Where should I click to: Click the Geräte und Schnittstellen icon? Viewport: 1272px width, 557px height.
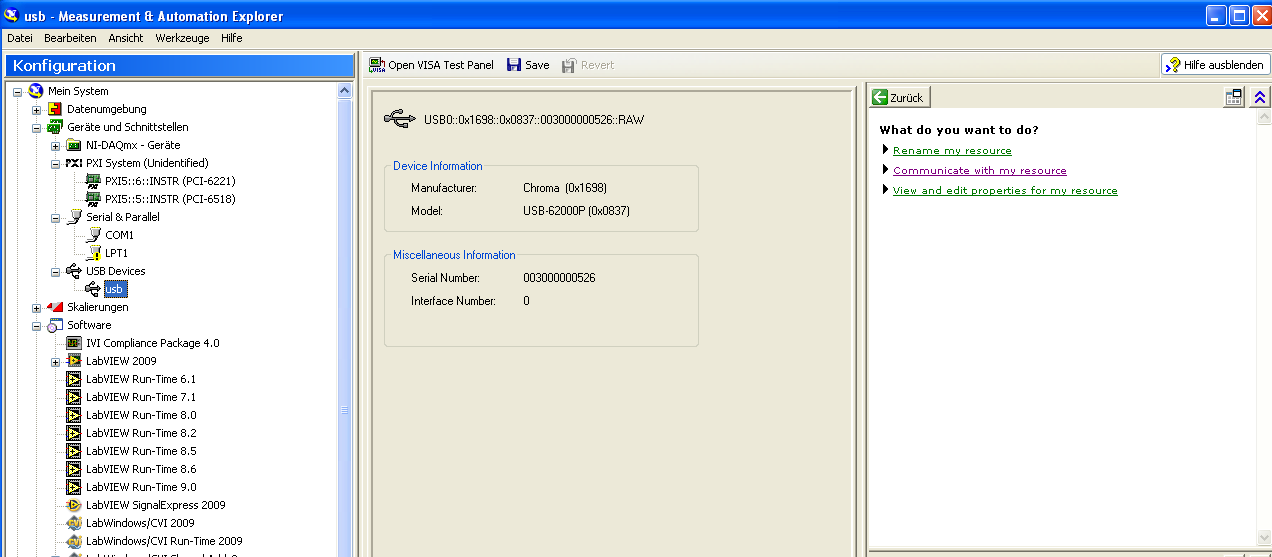(x=55, y=127)
